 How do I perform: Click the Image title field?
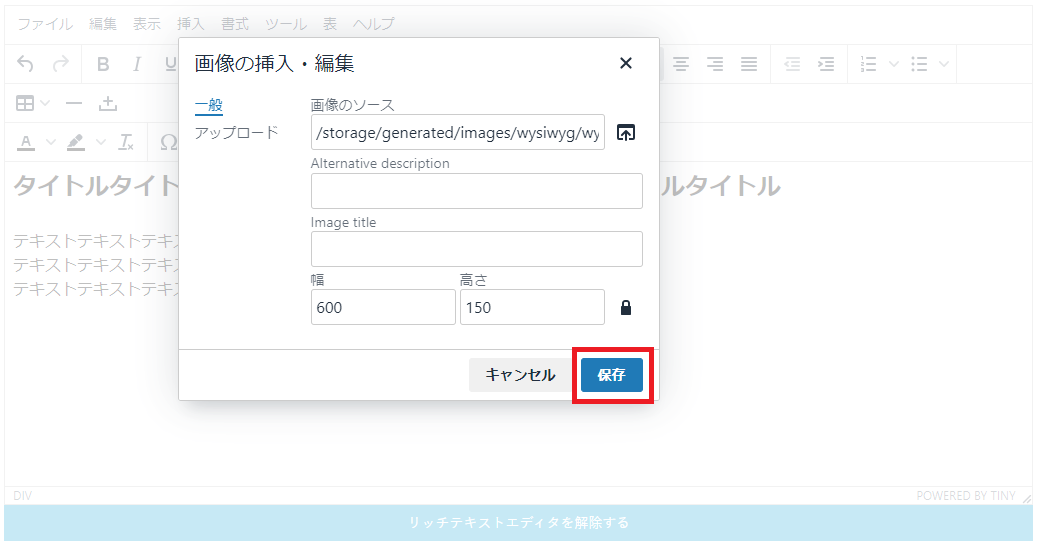pyautogui.click(x=477, y=249)
